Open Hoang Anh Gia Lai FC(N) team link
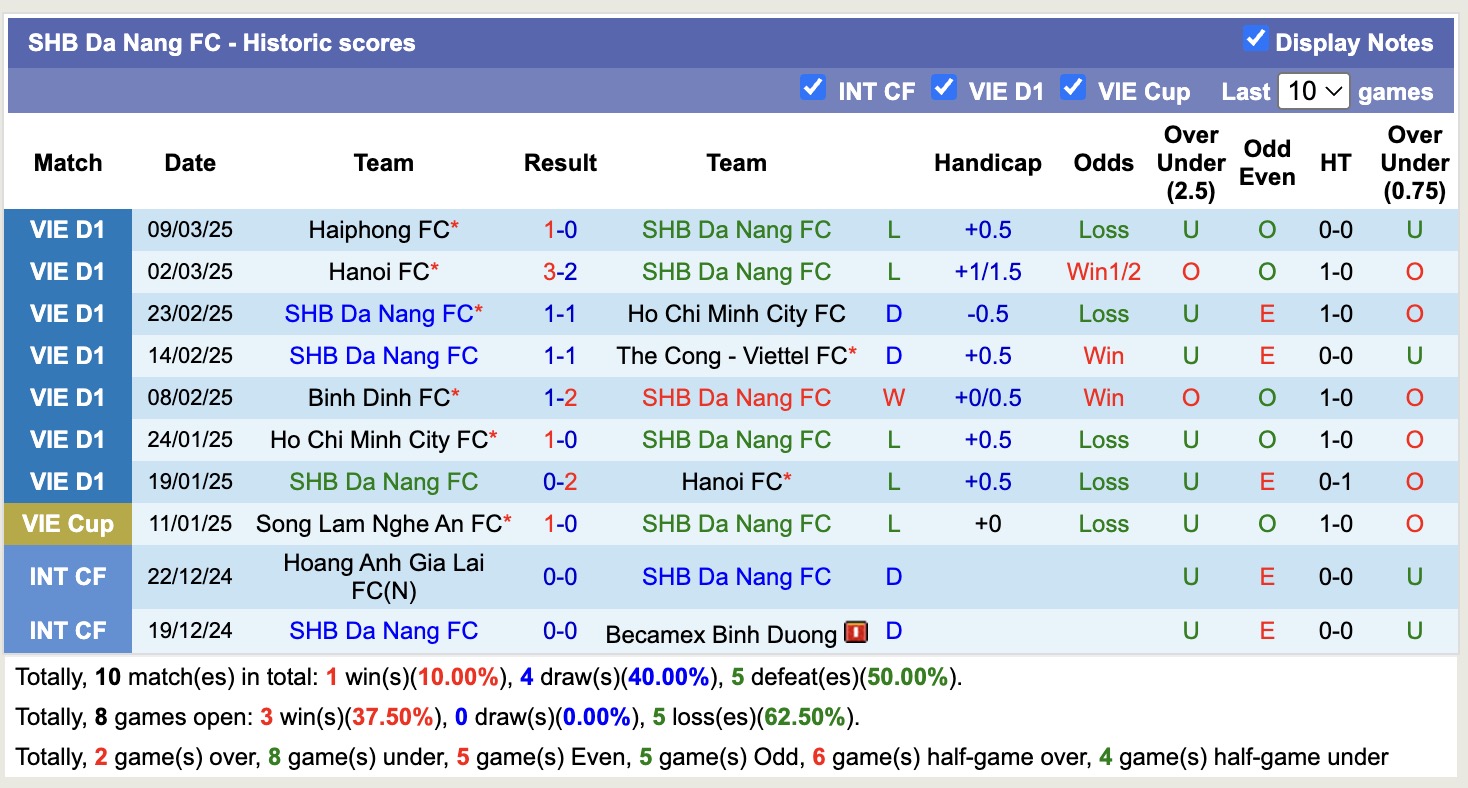1468x788 pixels. click(384, 577)
